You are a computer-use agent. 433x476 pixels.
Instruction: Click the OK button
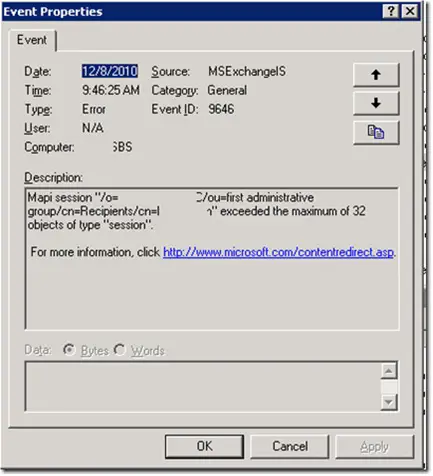pos(204,446)
